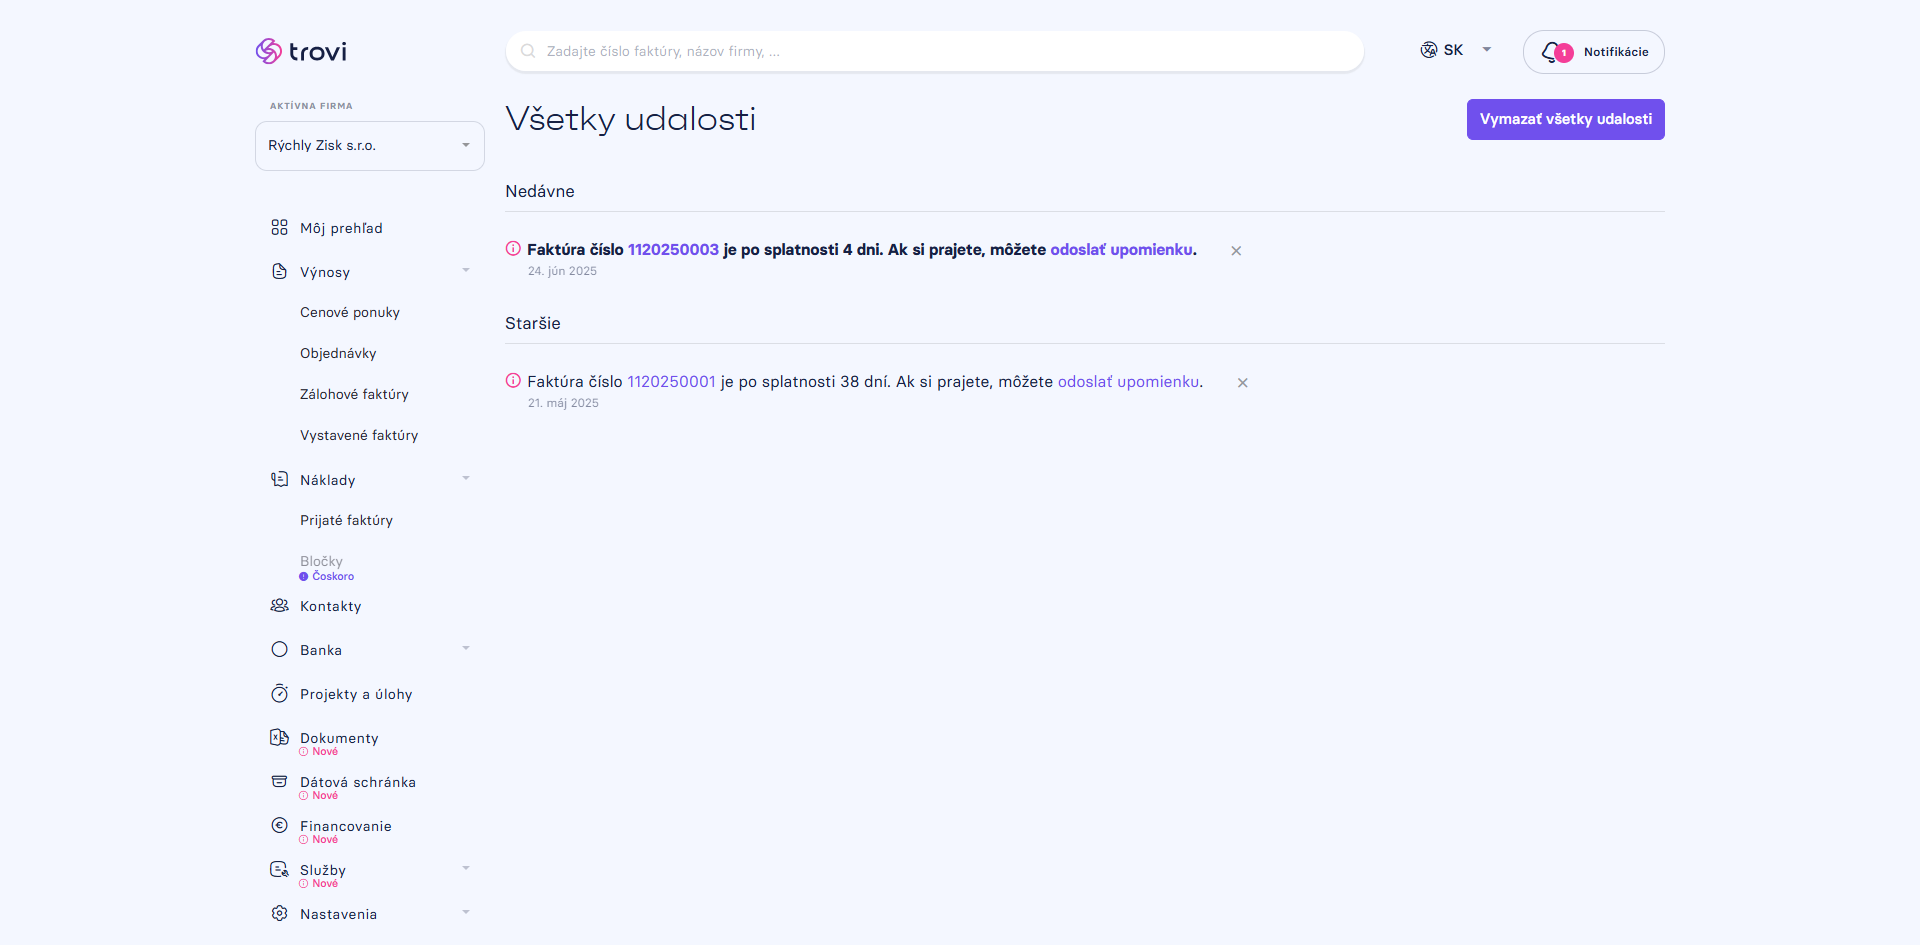Click the Financovanie euro icon

coord(279,825)
